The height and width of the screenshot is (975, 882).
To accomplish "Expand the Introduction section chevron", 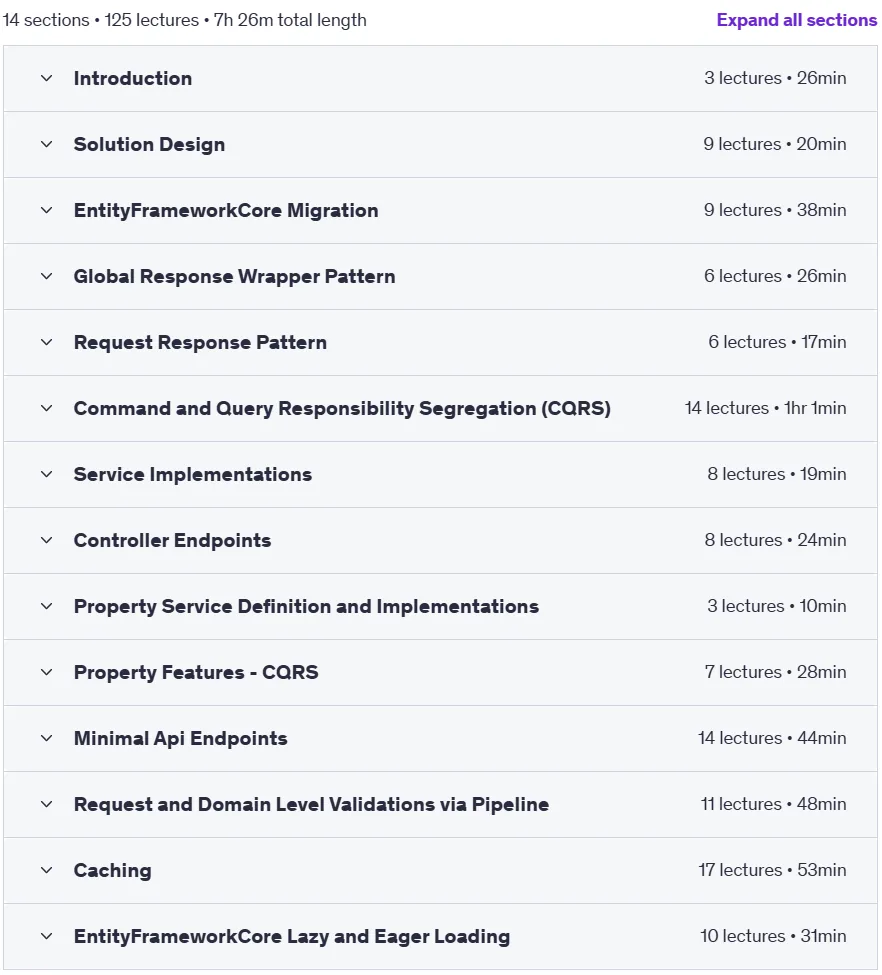I will (x=47, y=78).
